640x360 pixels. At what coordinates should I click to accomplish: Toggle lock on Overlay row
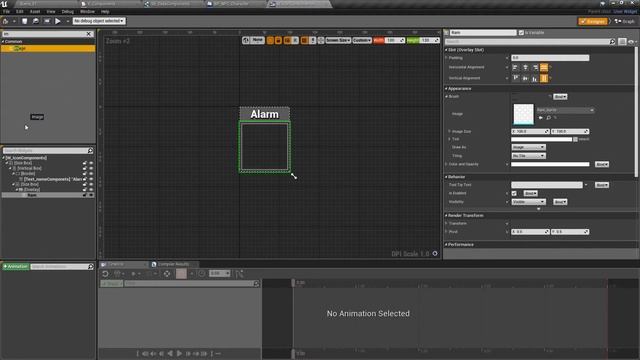tap(85, 189)
